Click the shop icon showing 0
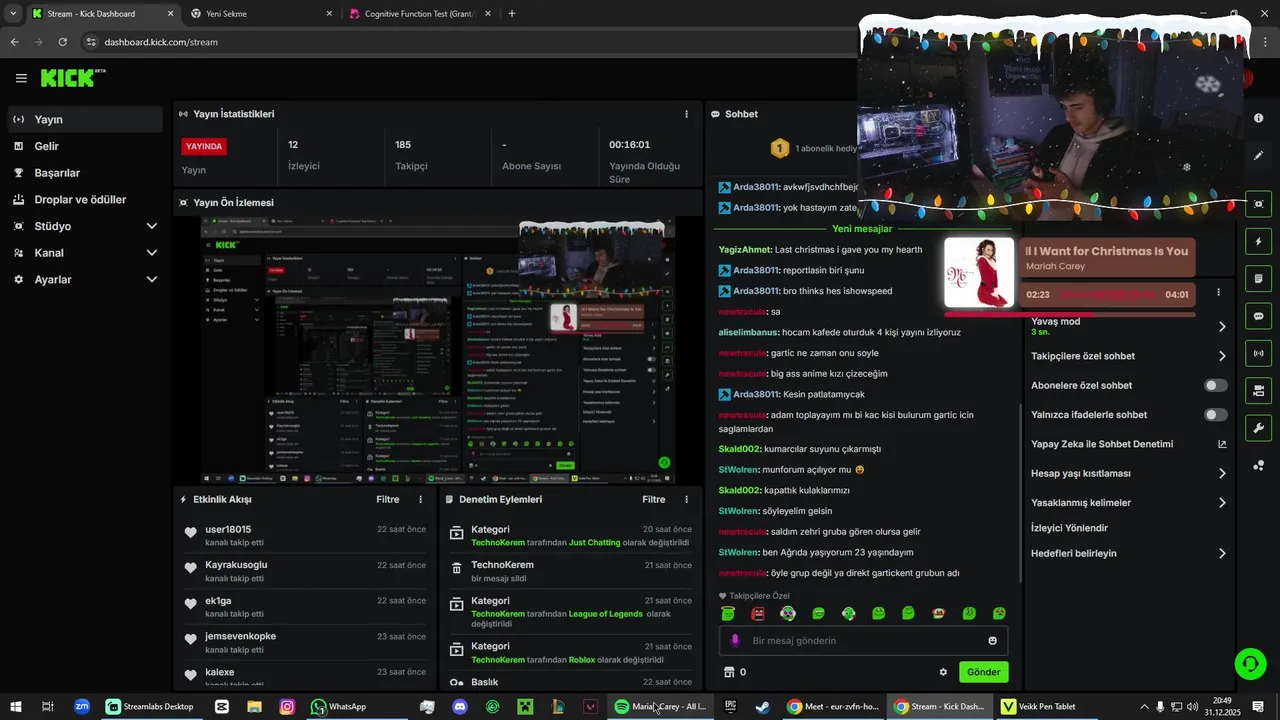The width and height of the screenshot is (1280, 720). [x=729, y=672]
